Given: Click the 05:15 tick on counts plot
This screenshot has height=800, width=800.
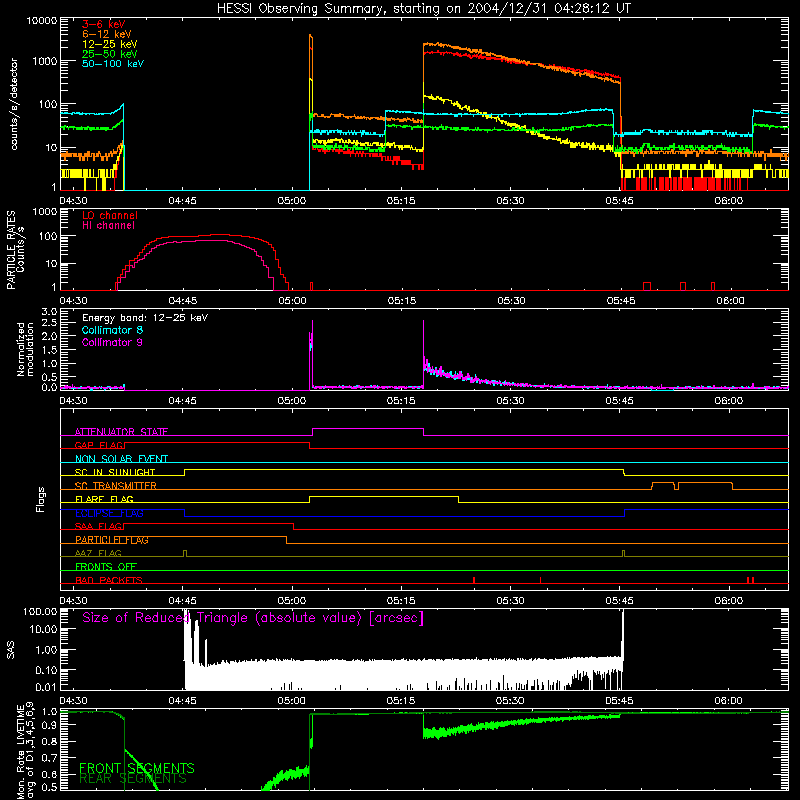Looking at the screenshot, I should (401, 201).
